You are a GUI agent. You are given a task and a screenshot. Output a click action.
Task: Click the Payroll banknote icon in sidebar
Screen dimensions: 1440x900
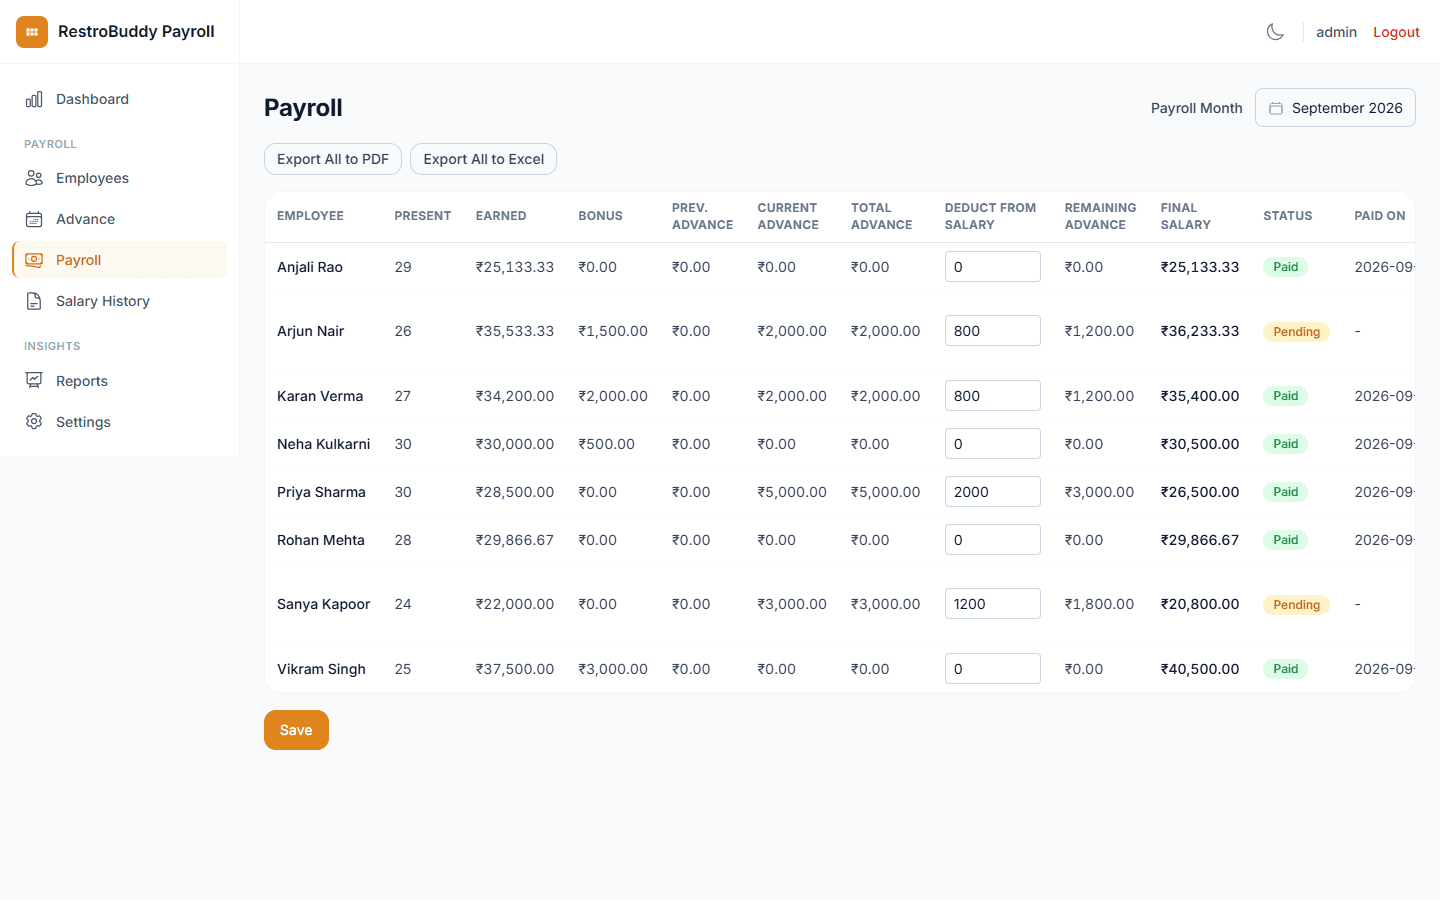pyautogui.click(x=34, y=260)
